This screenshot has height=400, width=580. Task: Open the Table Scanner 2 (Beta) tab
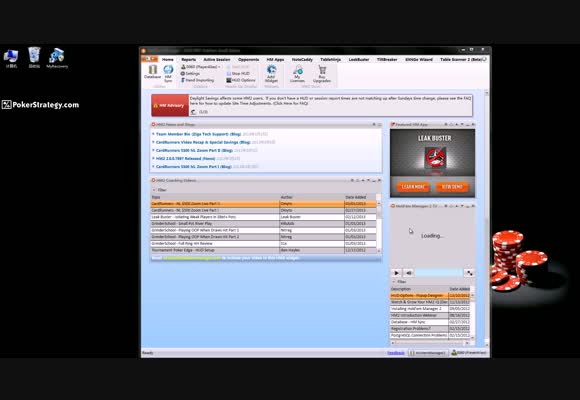coord(461,59)
